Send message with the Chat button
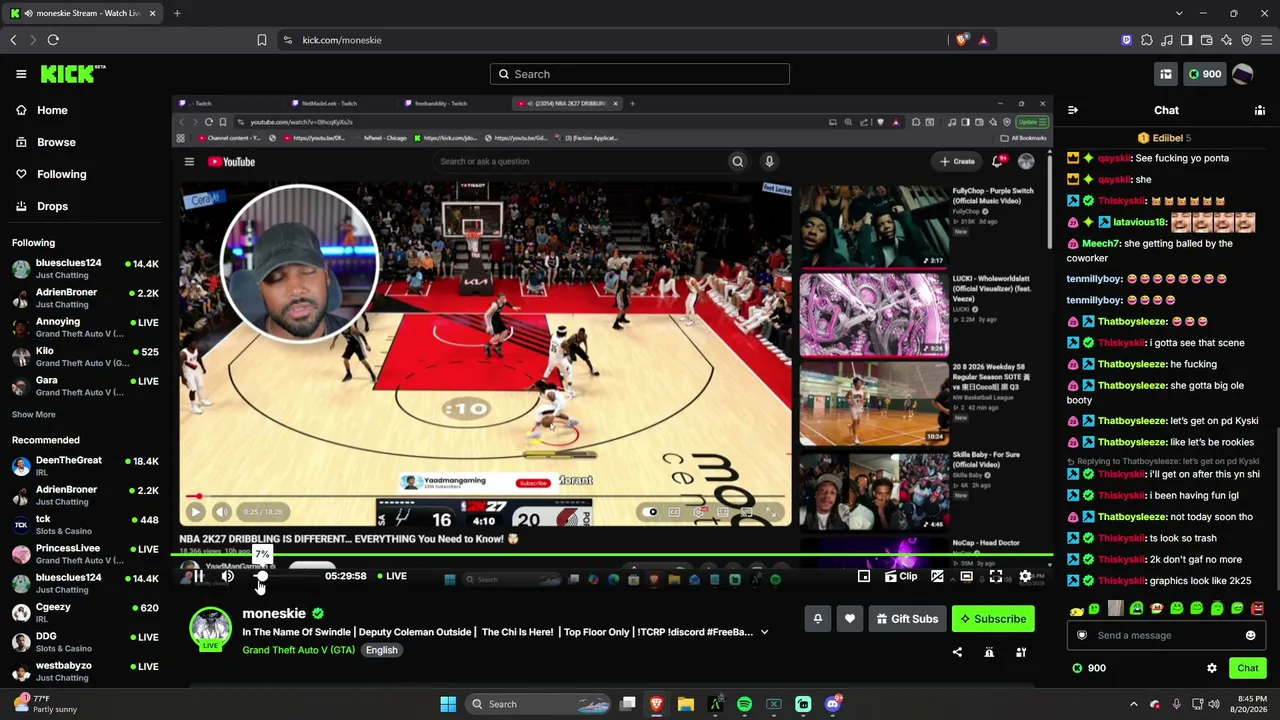 (1248, 668)
